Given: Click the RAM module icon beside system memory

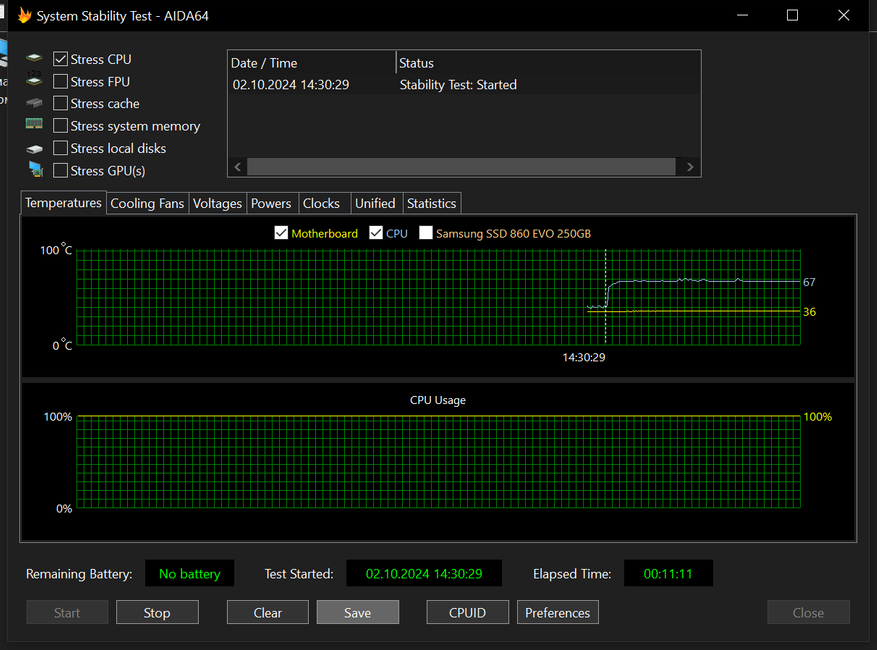Looking at the screenshot, I should pos(35,125).
